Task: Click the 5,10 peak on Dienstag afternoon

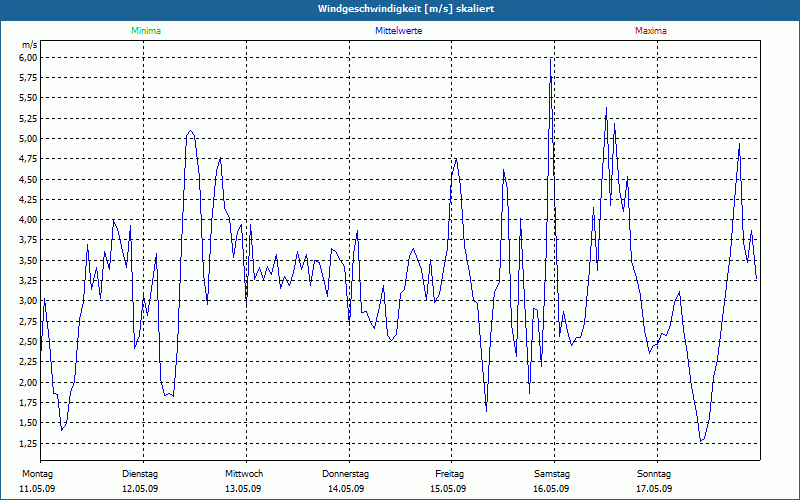Action: (x=190, y=131)
